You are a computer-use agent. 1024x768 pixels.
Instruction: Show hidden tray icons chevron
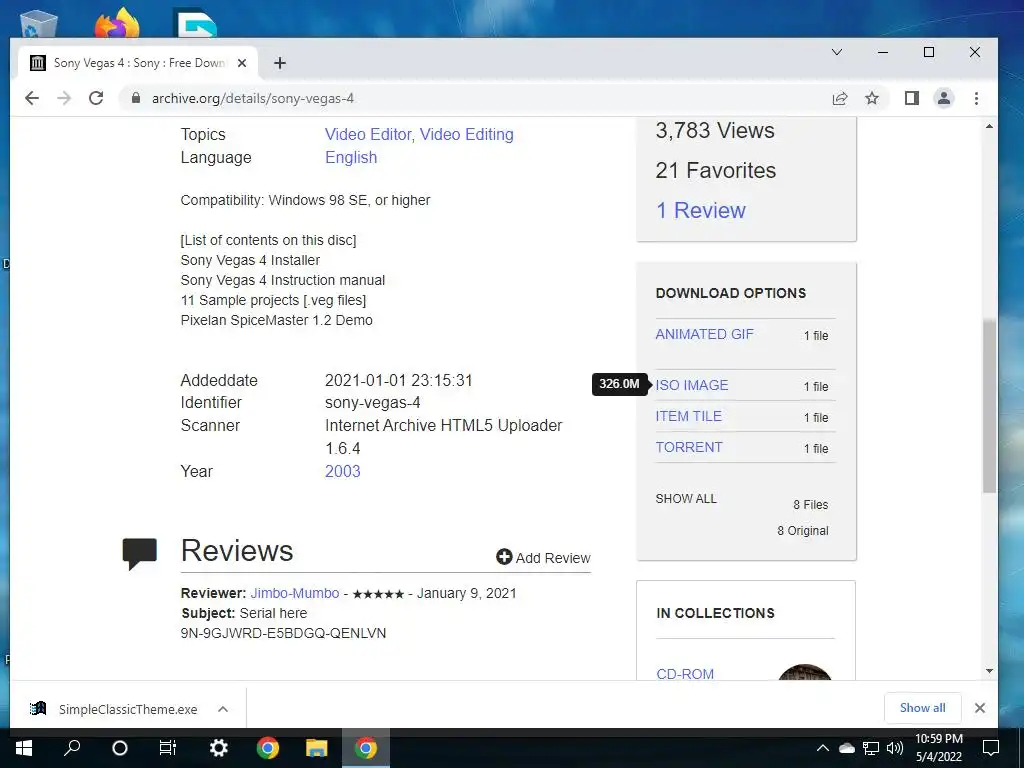tap(823, 748)
